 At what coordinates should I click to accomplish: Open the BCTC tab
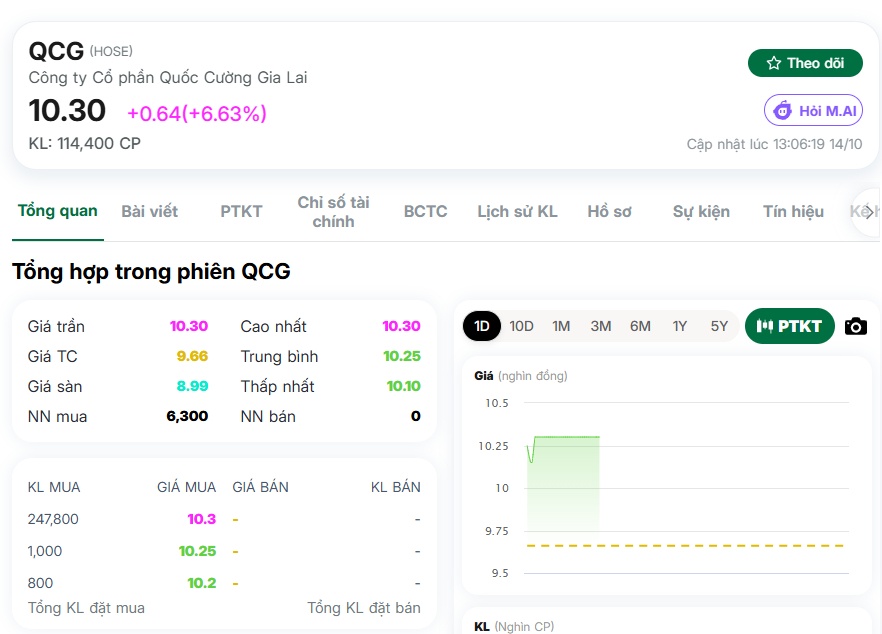click(425, 212)
